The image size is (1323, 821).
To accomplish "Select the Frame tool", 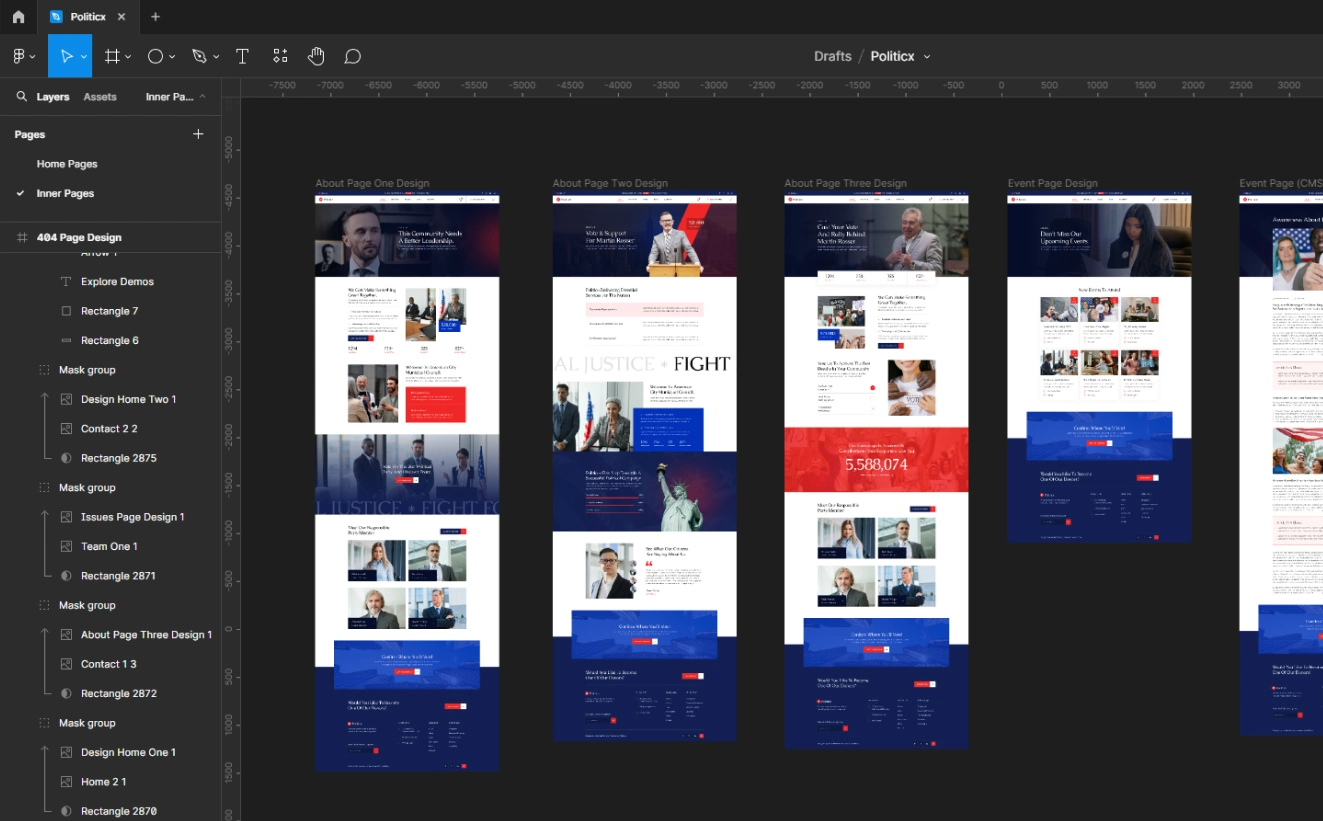I will pos(110,56).
